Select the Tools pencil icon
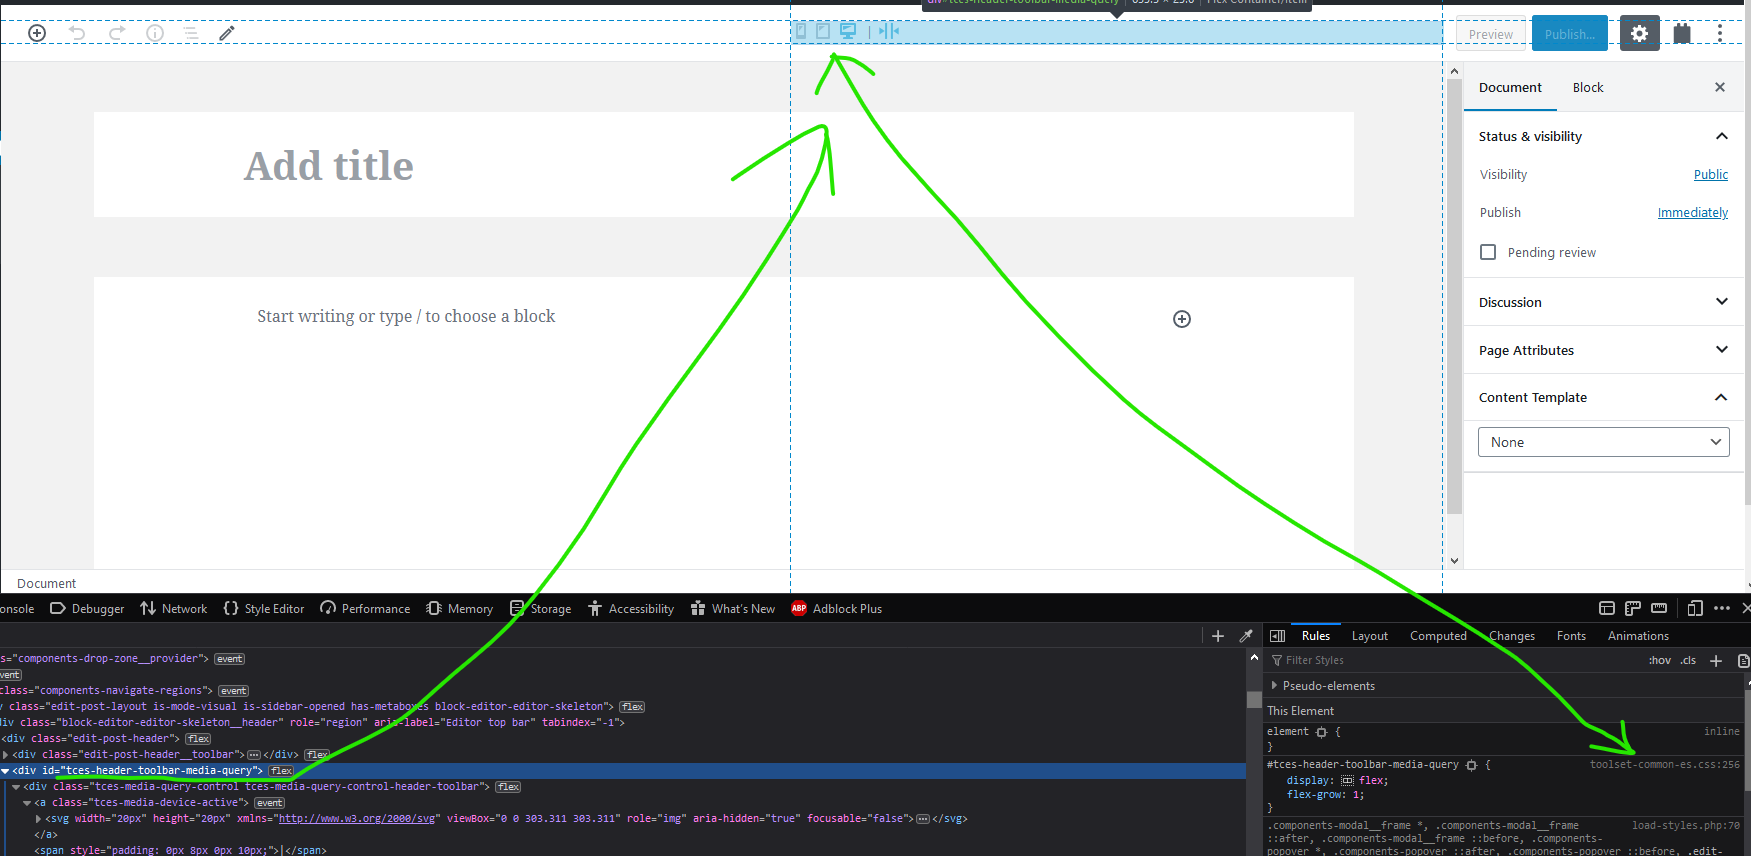This screenshot has width=1751, height=856. [227, 33]
